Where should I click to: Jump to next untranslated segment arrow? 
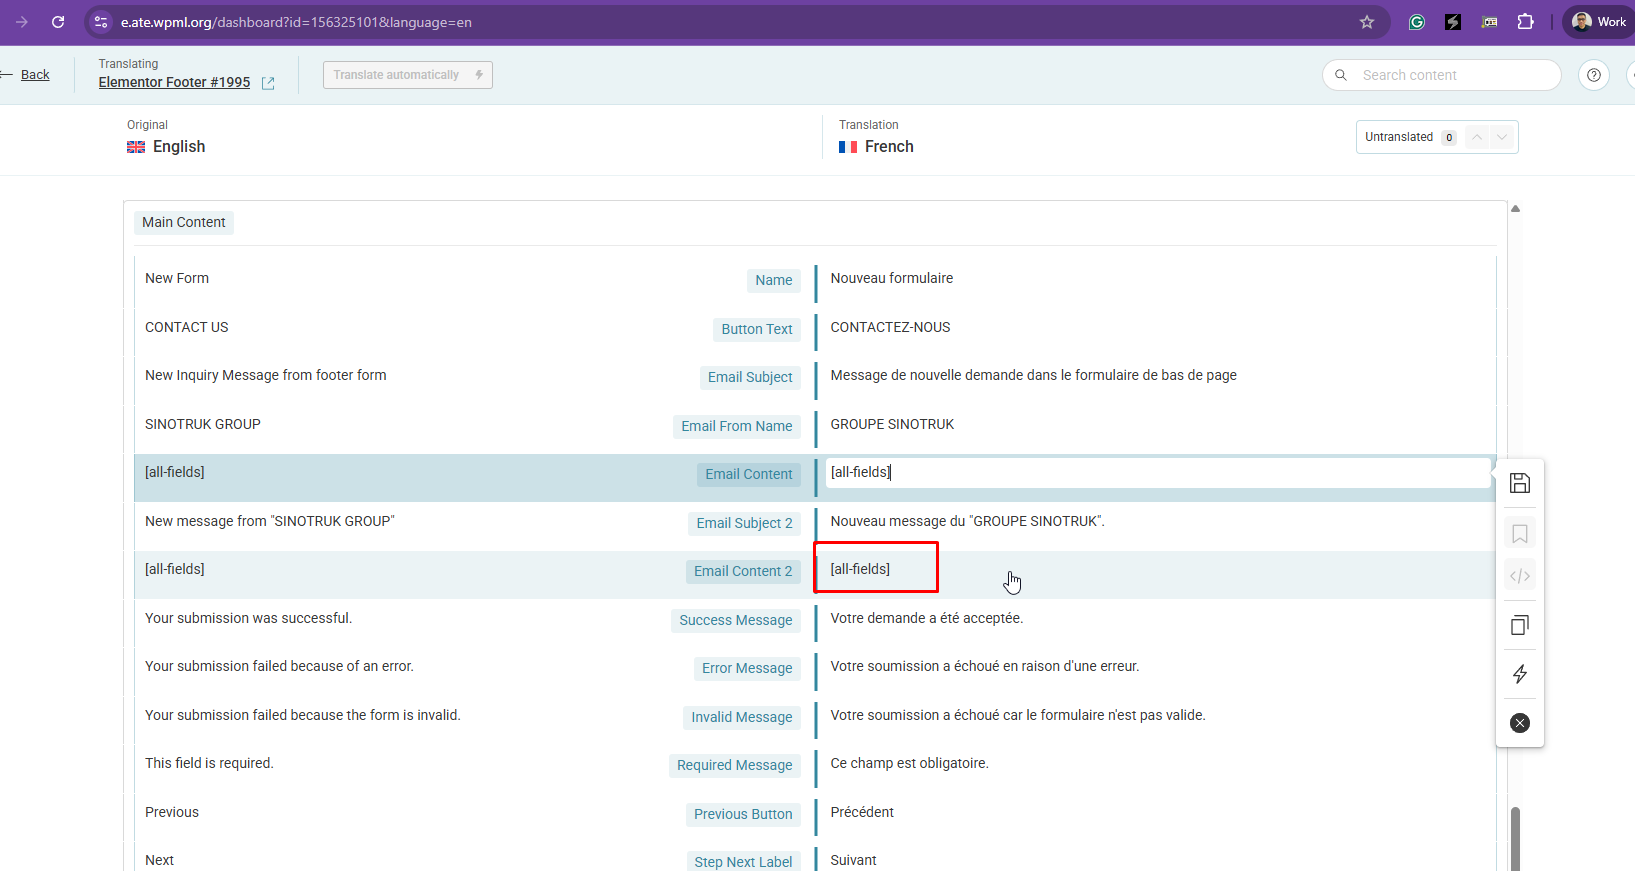1502,137
